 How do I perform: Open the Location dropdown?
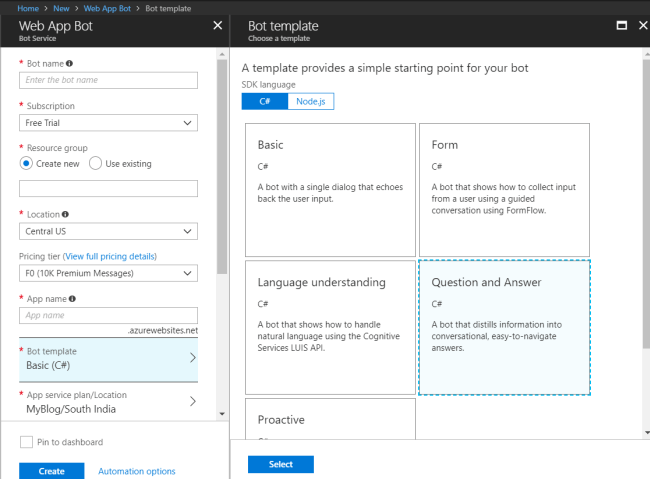tap(108, 232)
